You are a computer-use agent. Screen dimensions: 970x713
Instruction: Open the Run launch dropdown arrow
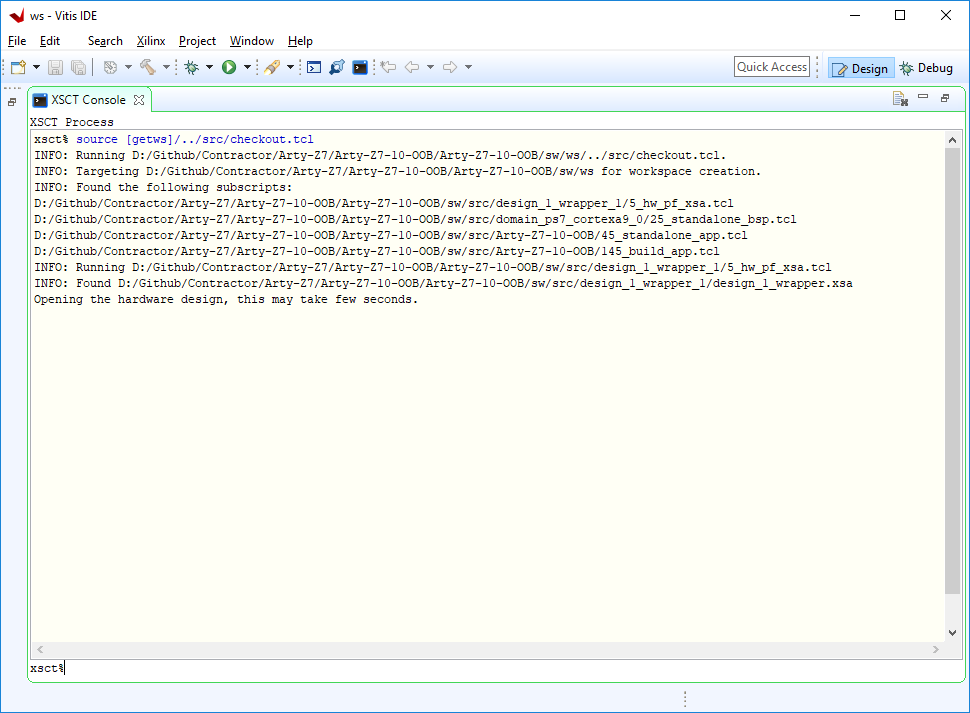(247, 67)
